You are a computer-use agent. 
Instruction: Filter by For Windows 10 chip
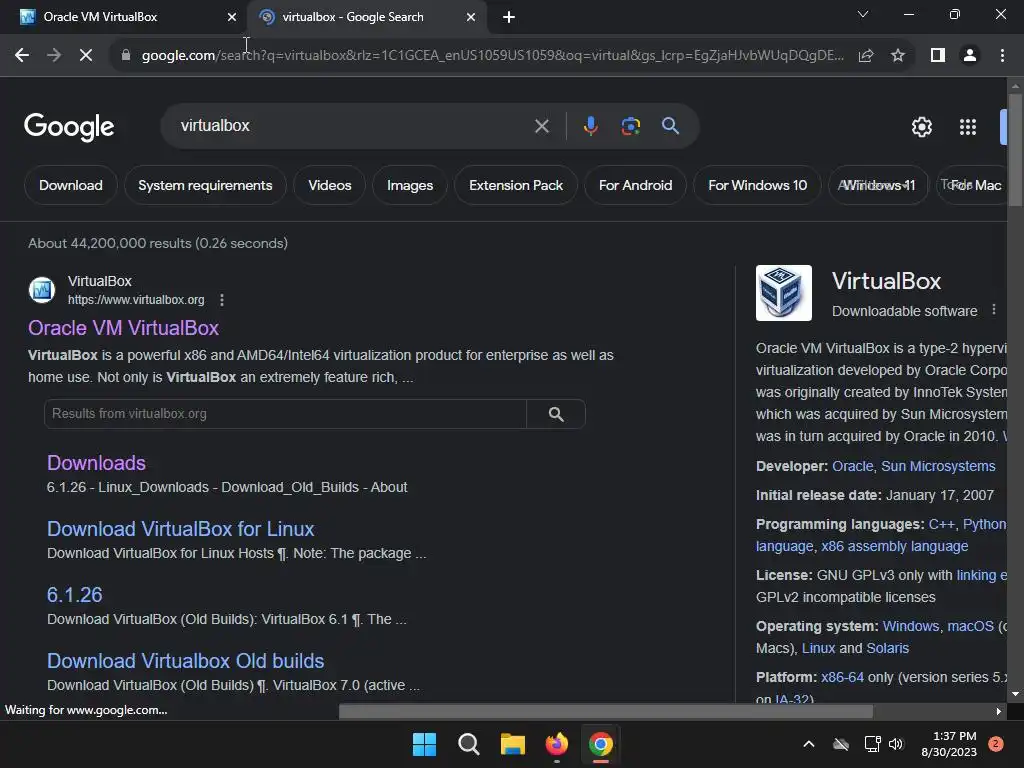[x=758, y=185]
